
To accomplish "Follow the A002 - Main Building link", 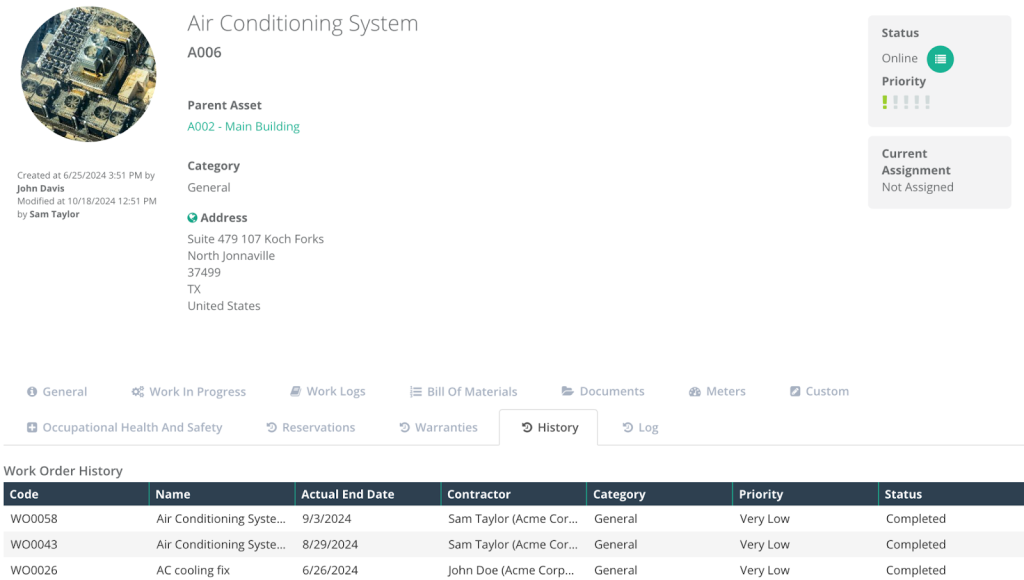I will click(243, 127).
